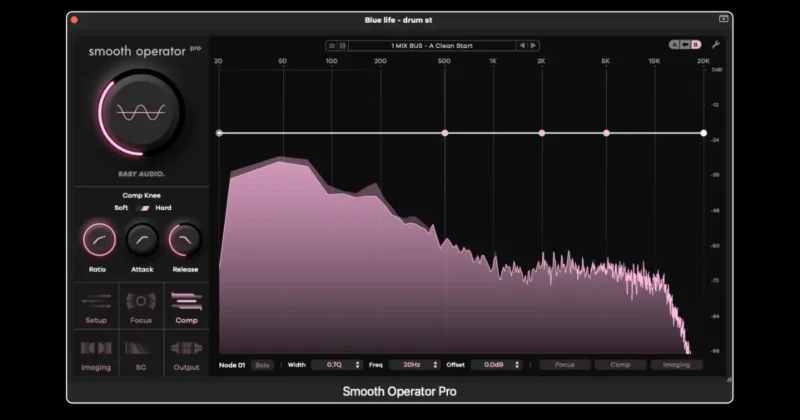The height and width of the screenshot is (420, 800).
Task: Click the 'BABY AUDIO.' brand text
Action: pyautogui.click(x=141, y=174)
